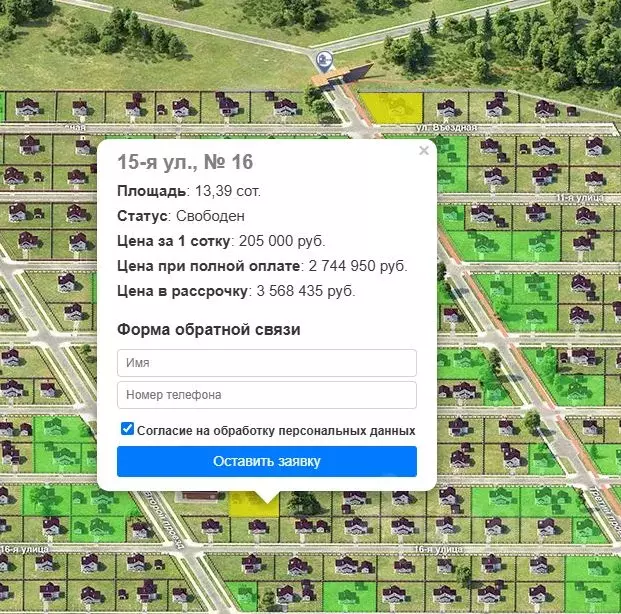Screen dimensions: 621x614
Task: Close the plot info popup
Action: (424, 151)
